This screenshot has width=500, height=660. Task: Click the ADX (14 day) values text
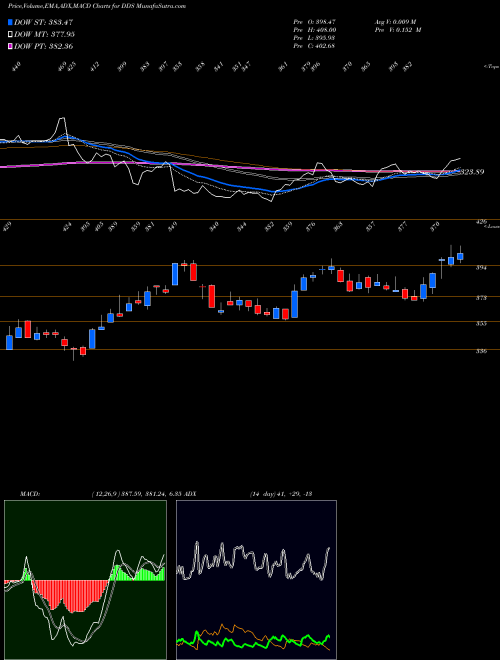tap(281, 494)
